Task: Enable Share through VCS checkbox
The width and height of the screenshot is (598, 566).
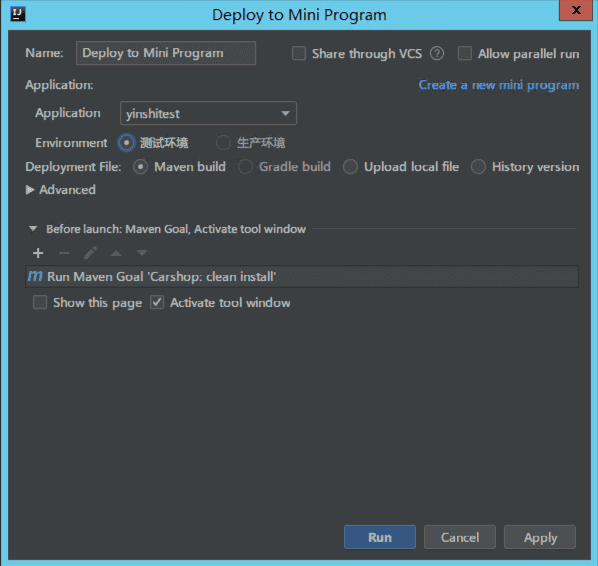Action: pos(299,53)
